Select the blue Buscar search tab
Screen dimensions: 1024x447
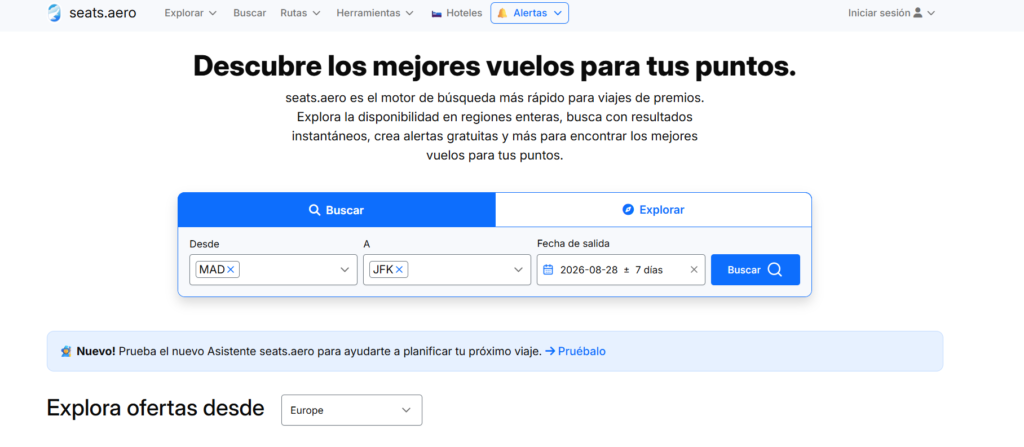[x=337, y=210]
